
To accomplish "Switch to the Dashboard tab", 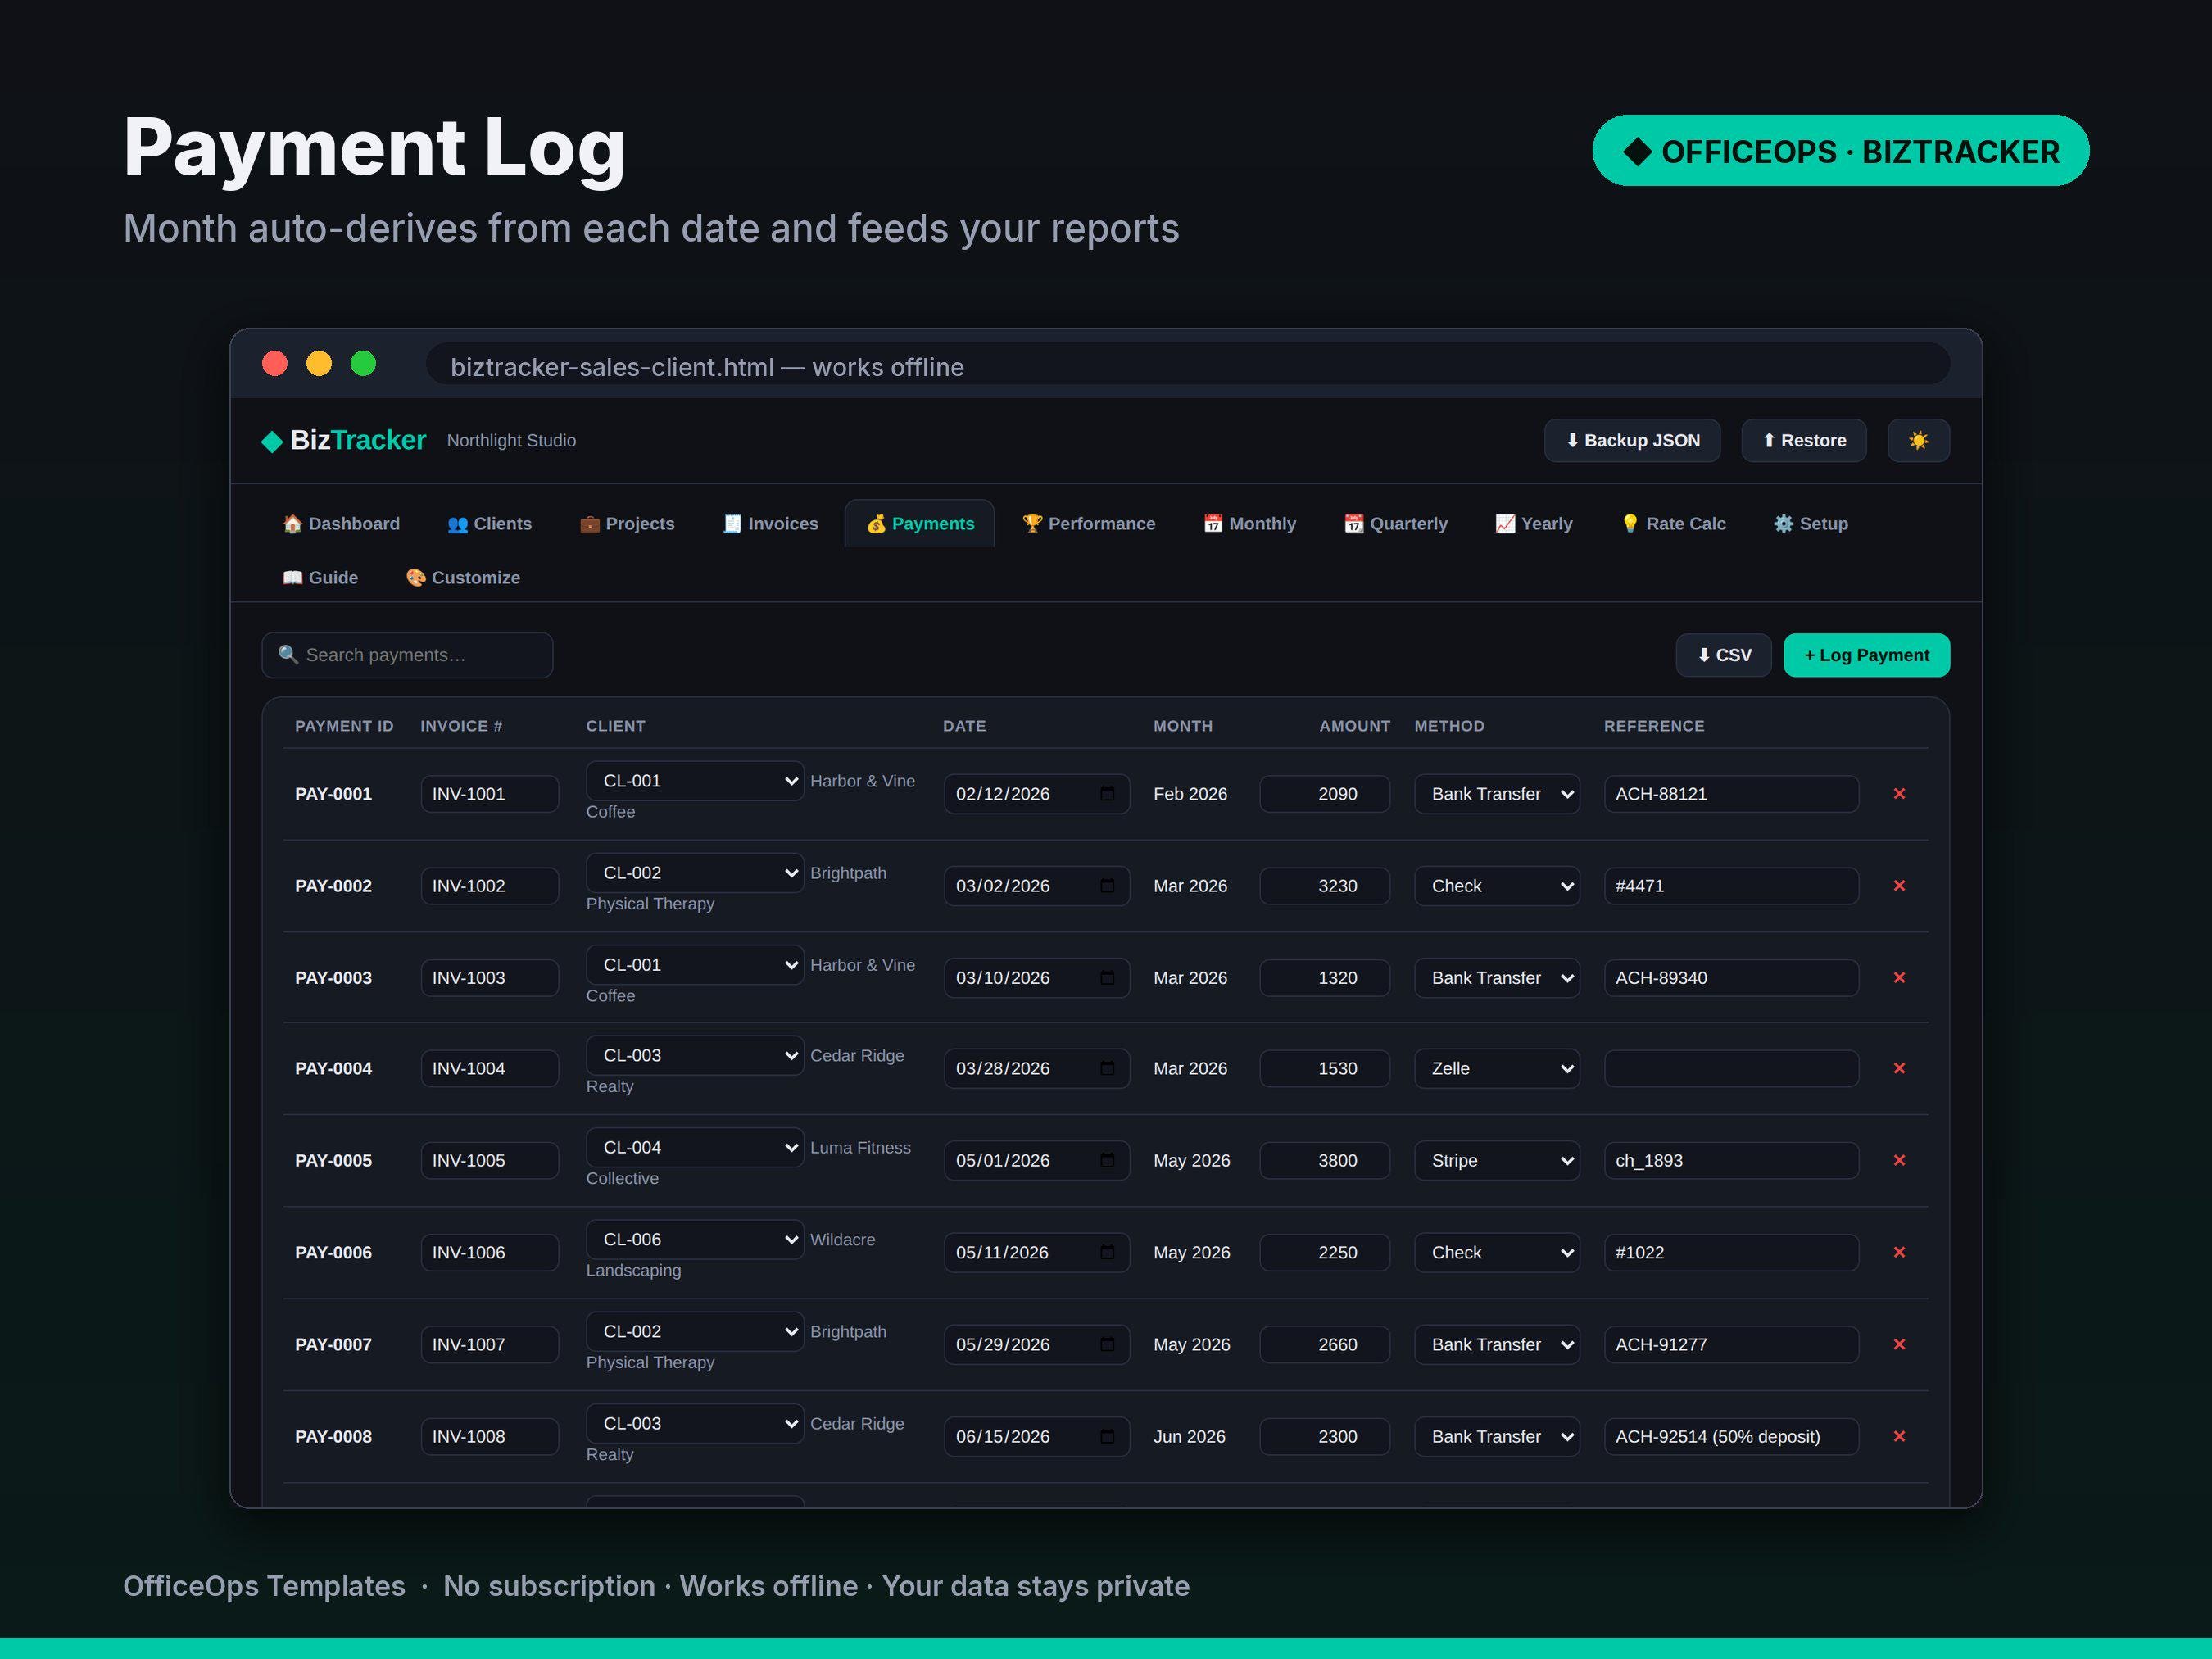I will pos(341,524).
